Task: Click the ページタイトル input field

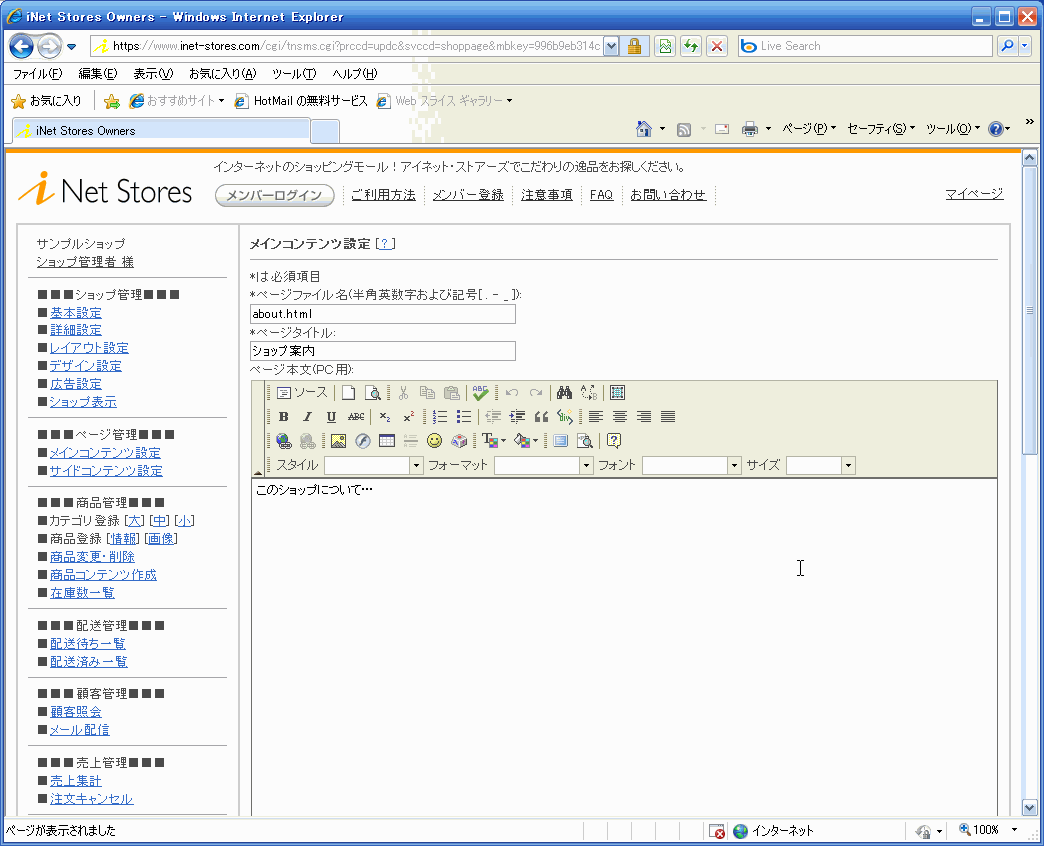Action: (382, 351)
